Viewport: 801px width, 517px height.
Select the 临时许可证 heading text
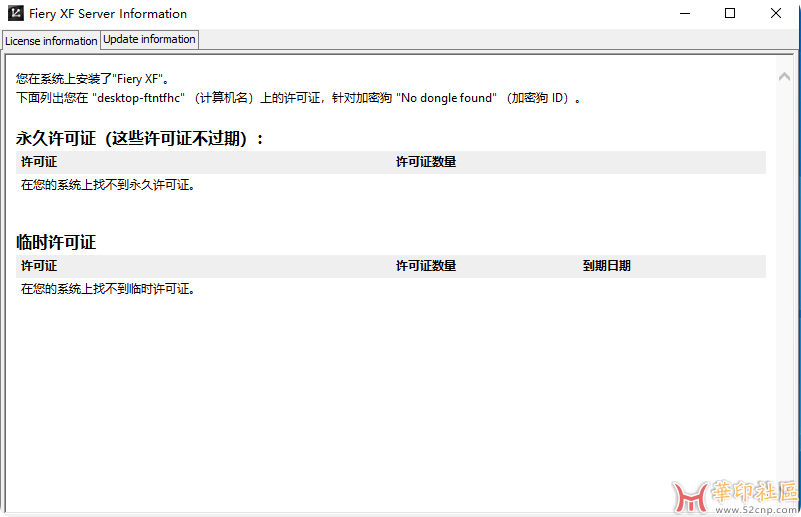point(56,242)
